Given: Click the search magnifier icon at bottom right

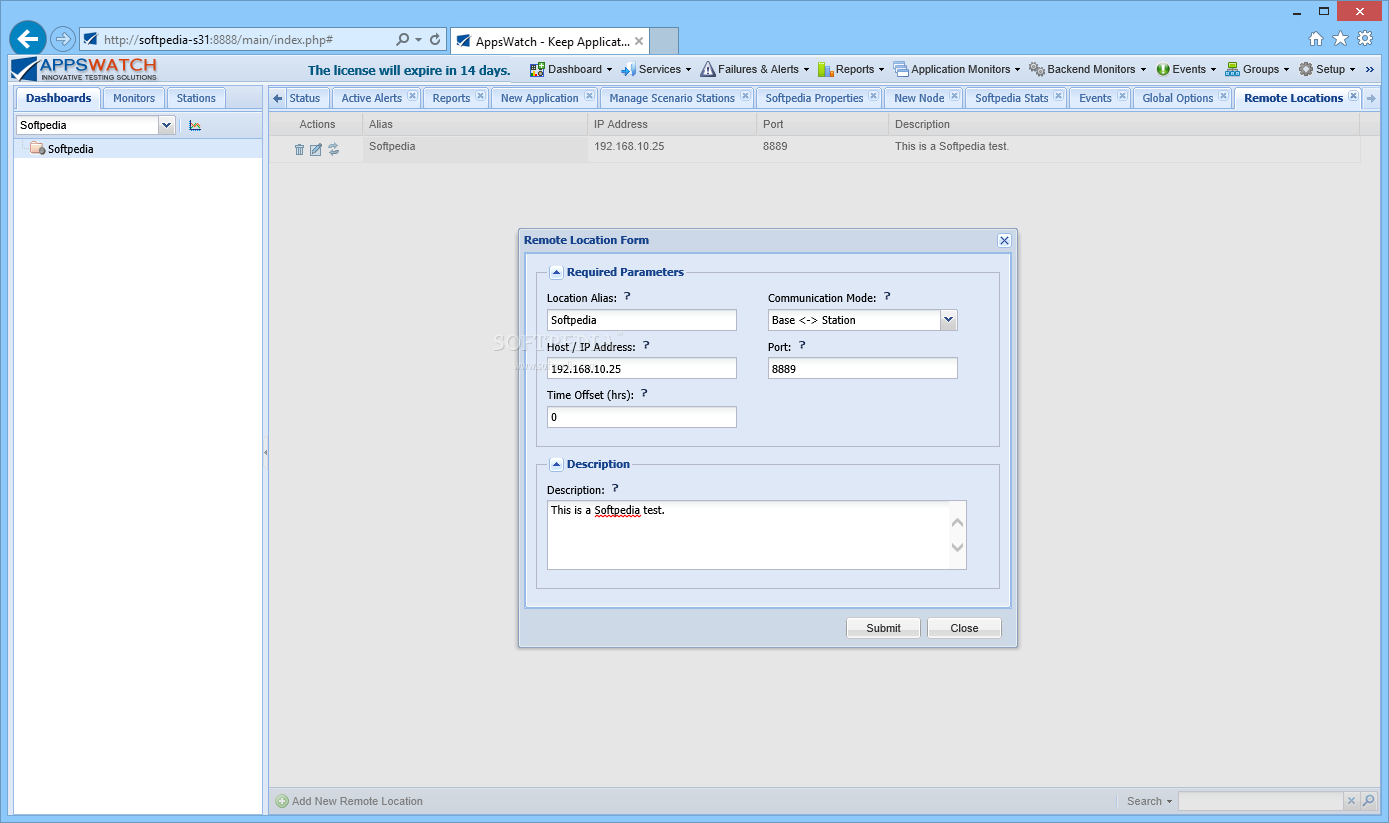Looking at the screenshot, I should pyautogui.click(x=1369, y=801).
